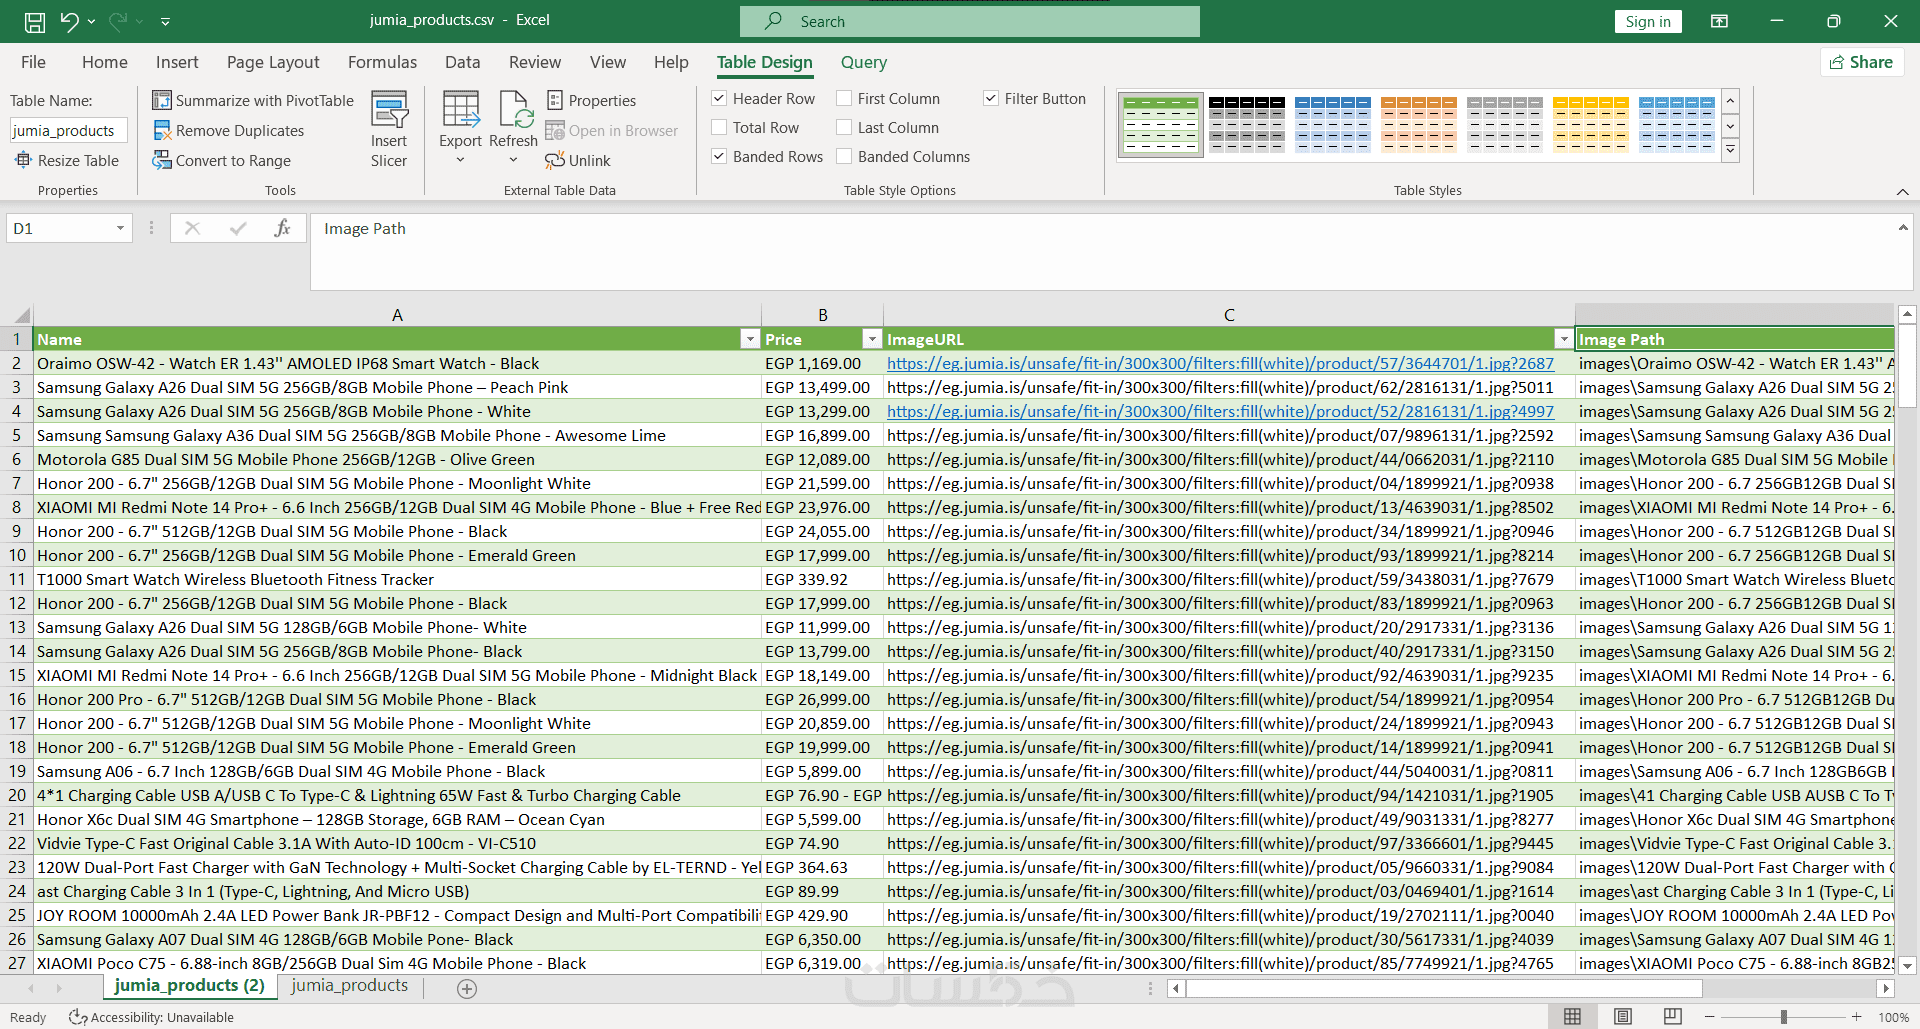Click Unlink external table
1920x1029 pixels.
(578, 160)
